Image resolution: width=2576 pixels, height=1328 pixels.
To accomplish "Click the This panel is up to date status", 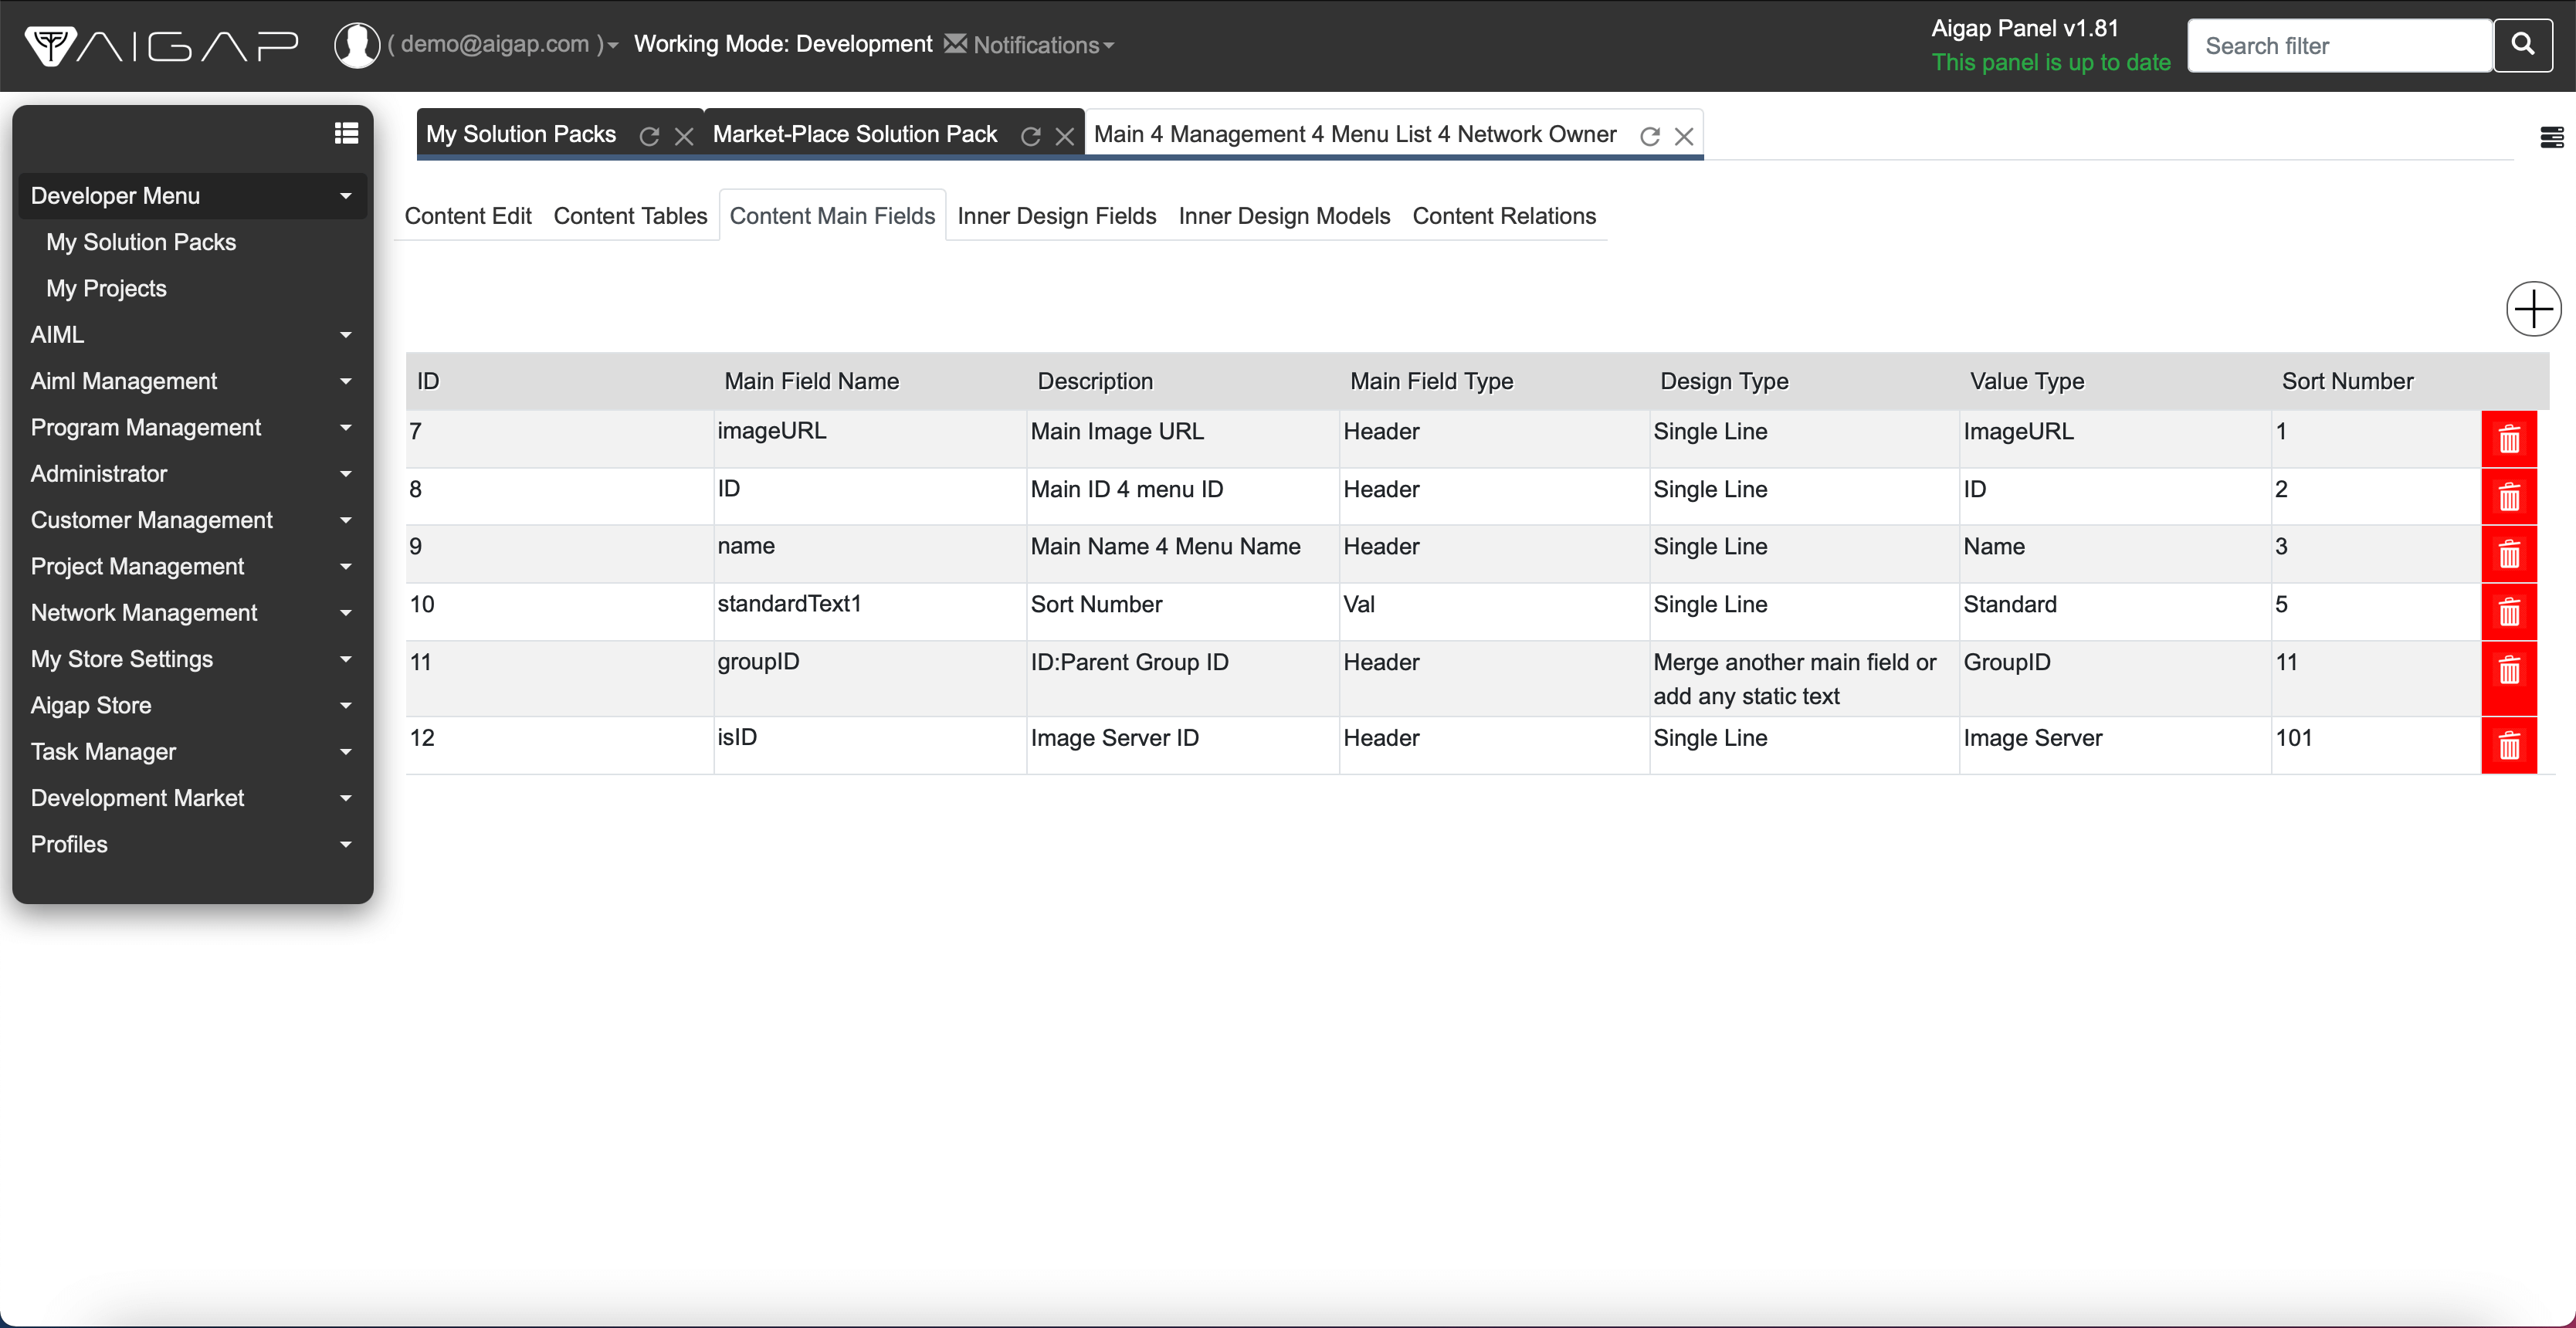I will [2050, 62].
